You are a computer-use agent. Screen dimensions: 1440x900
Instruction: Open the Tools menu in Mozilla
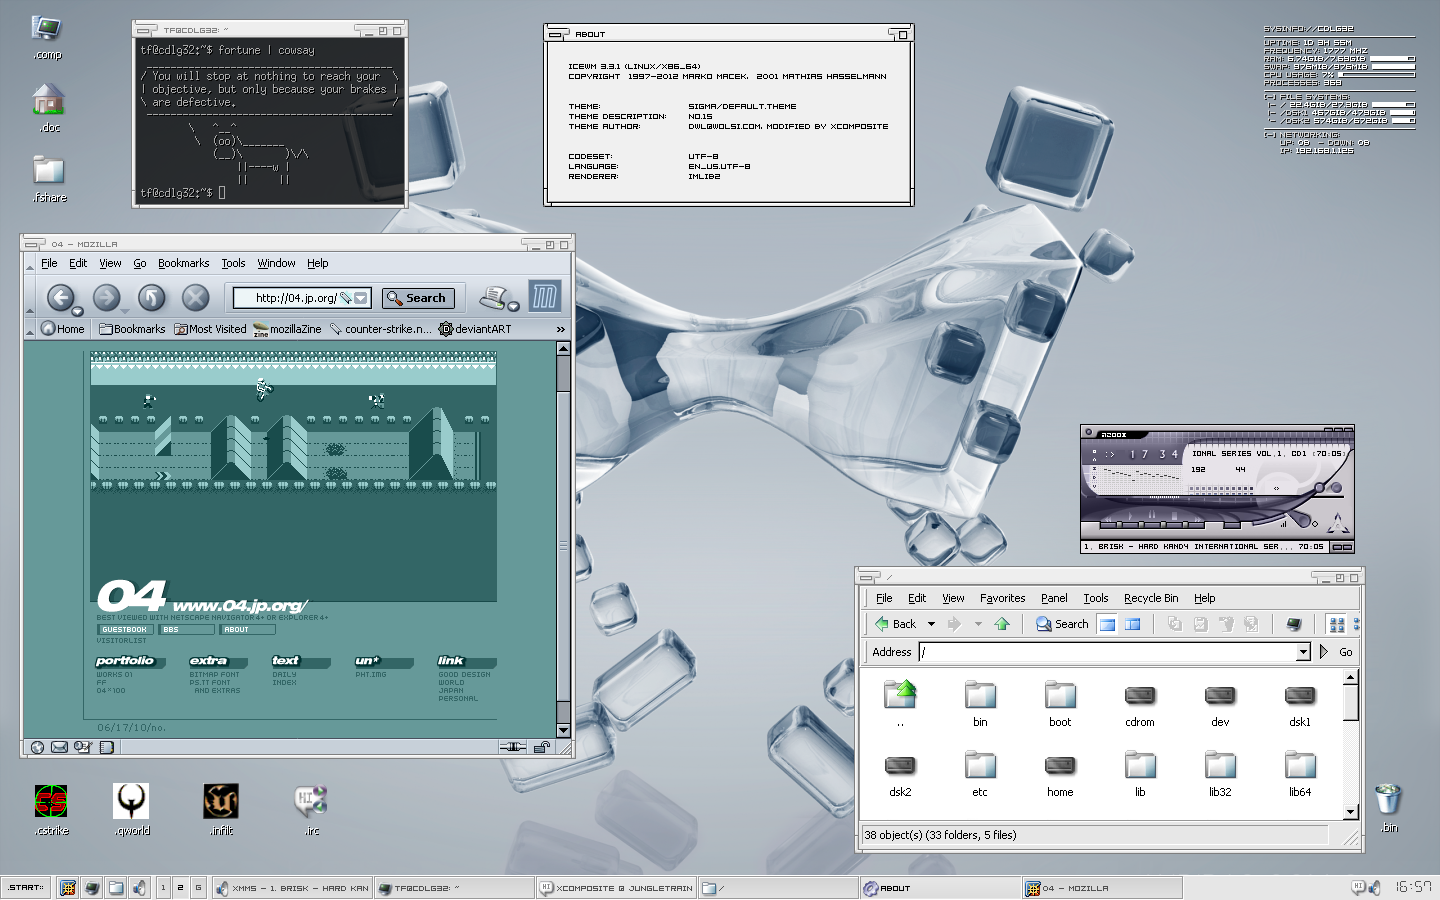click(x=233, y=263)
